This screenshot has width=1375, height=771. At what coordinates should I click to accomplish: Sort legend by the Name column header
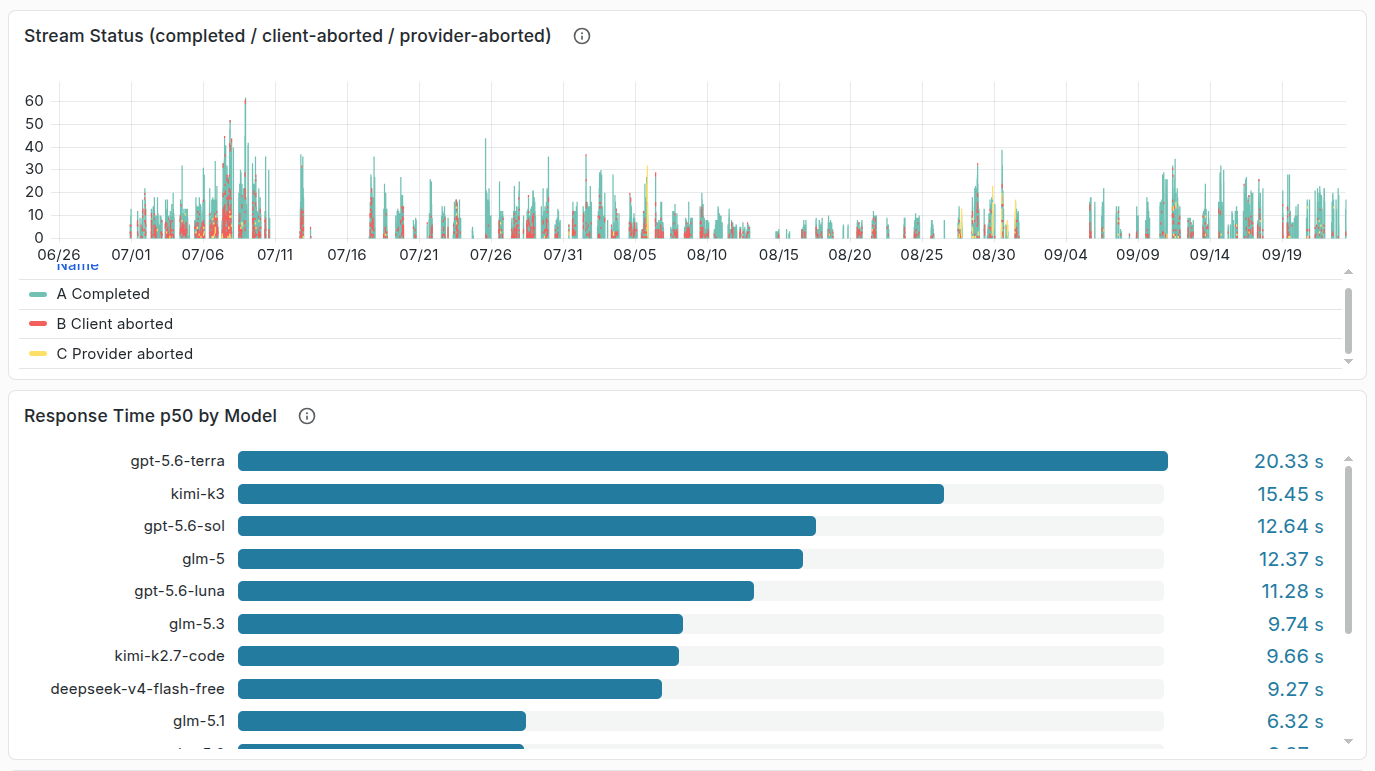pos(77,266)
